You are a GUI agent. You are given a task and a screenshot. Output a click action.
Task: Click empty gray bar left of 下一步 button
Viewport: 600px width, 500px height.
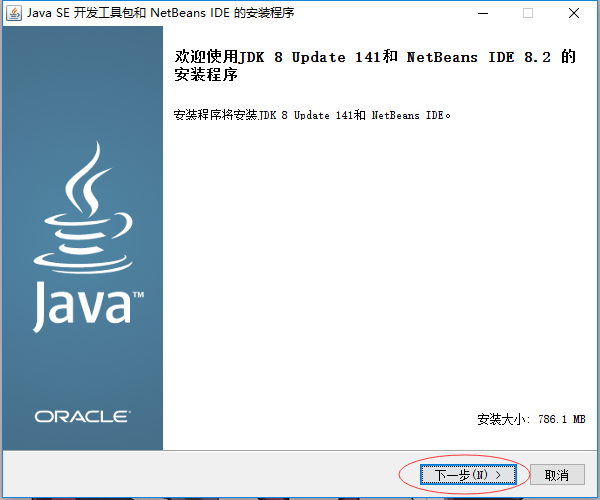[200, 474]
